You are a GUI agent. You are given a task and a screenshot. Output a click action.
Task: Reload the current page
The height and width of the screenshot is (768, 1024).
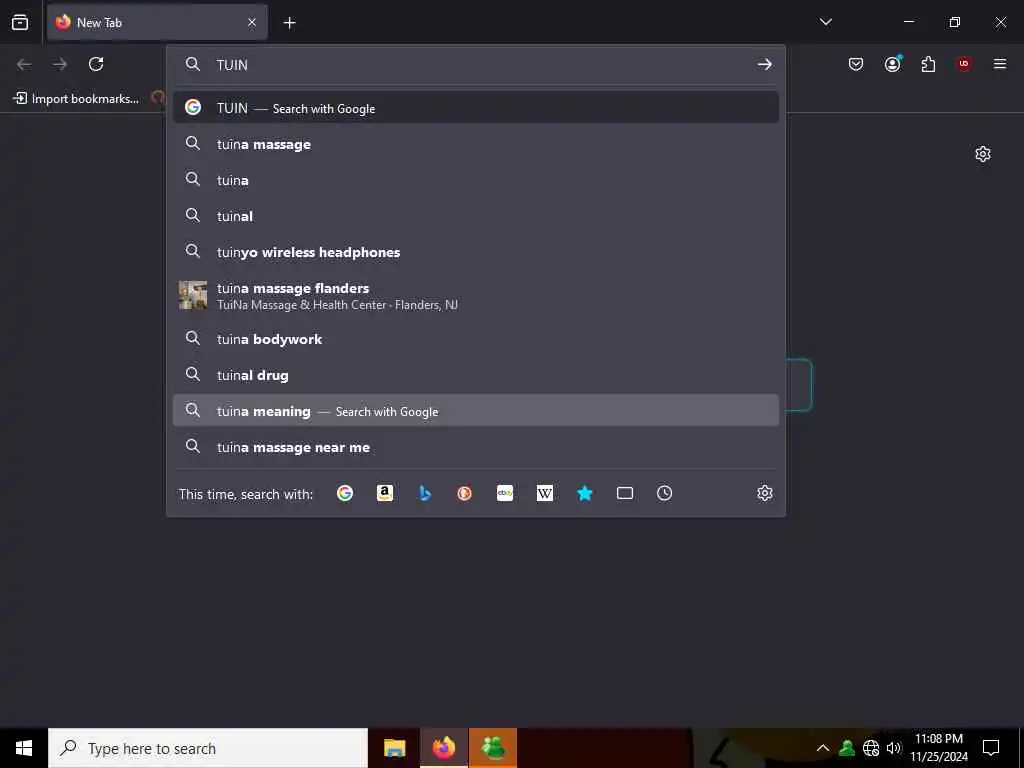pyautogui.click(x=96, y=64)
